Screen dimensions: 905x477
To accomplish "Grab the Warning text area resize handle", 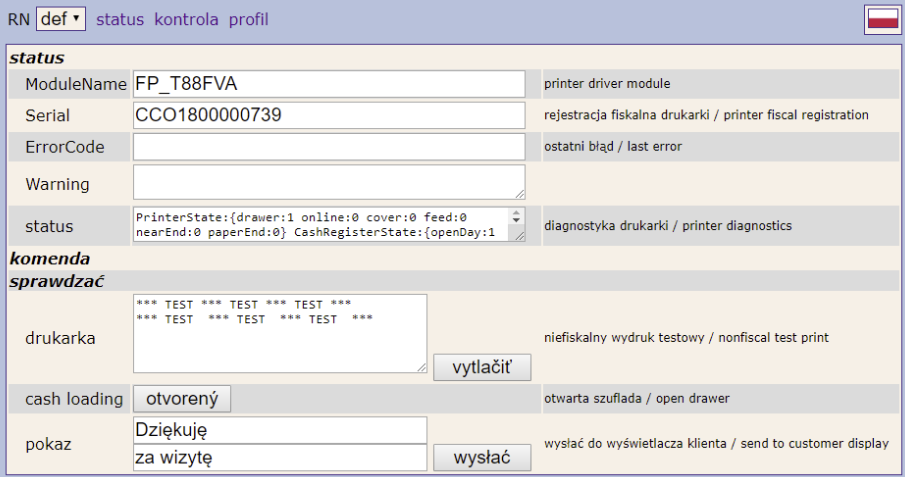I will coord(520,194).
